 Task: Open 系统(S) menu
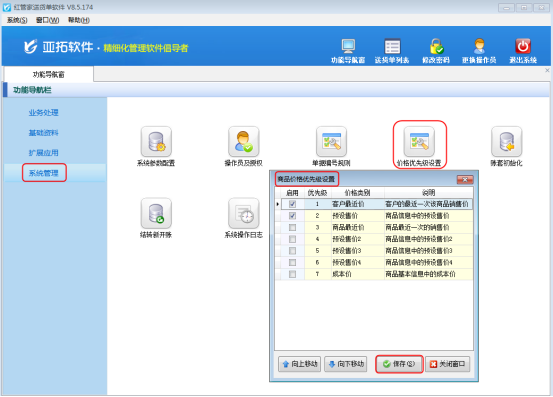click(17, 20)
